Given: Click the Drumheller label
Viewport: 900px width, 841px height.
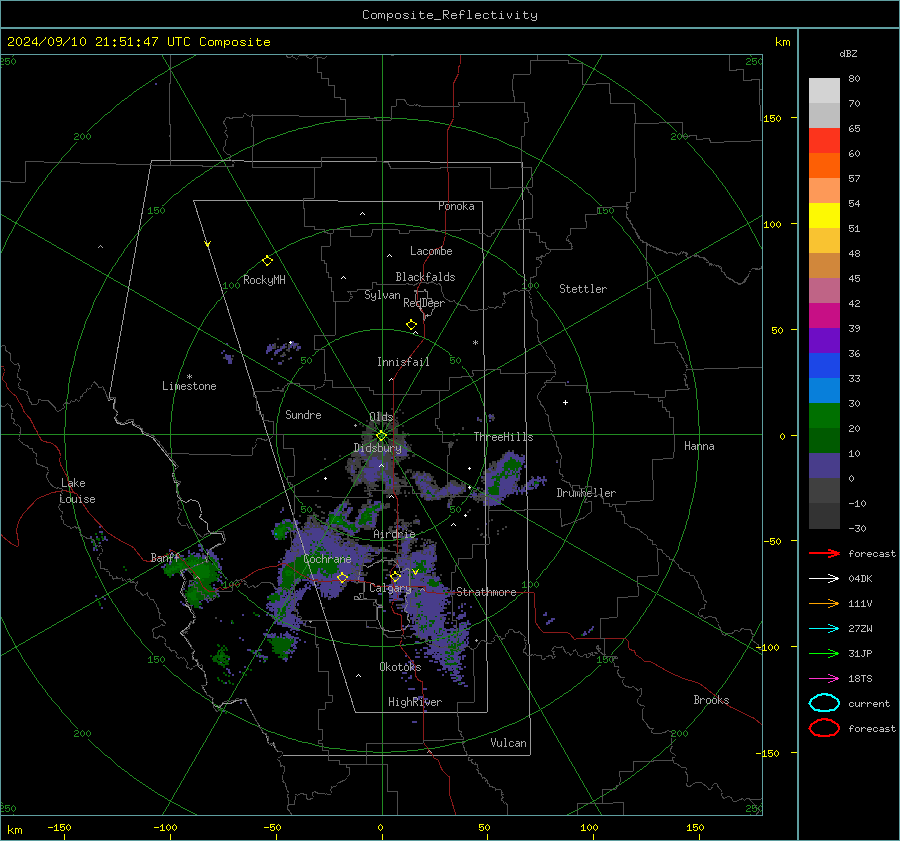Looking at the screenshot, I should pyautogui.click(x=586, y=493).
